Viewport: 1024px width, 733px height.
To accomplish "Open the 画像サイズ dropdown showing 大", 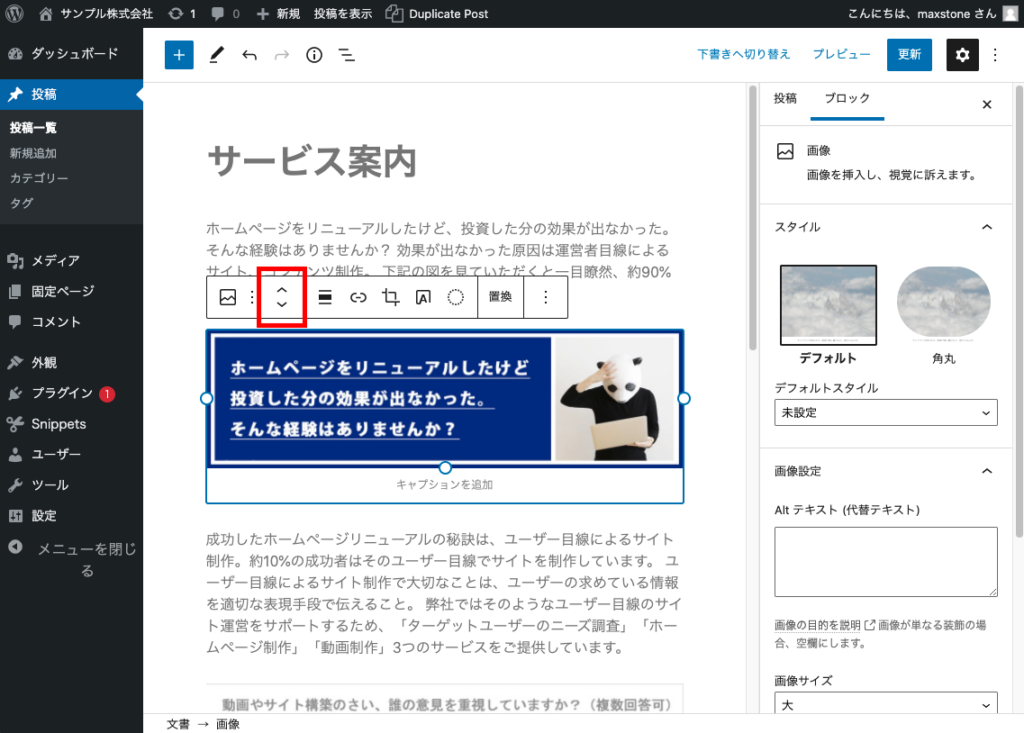I will [x=885, y=705].
